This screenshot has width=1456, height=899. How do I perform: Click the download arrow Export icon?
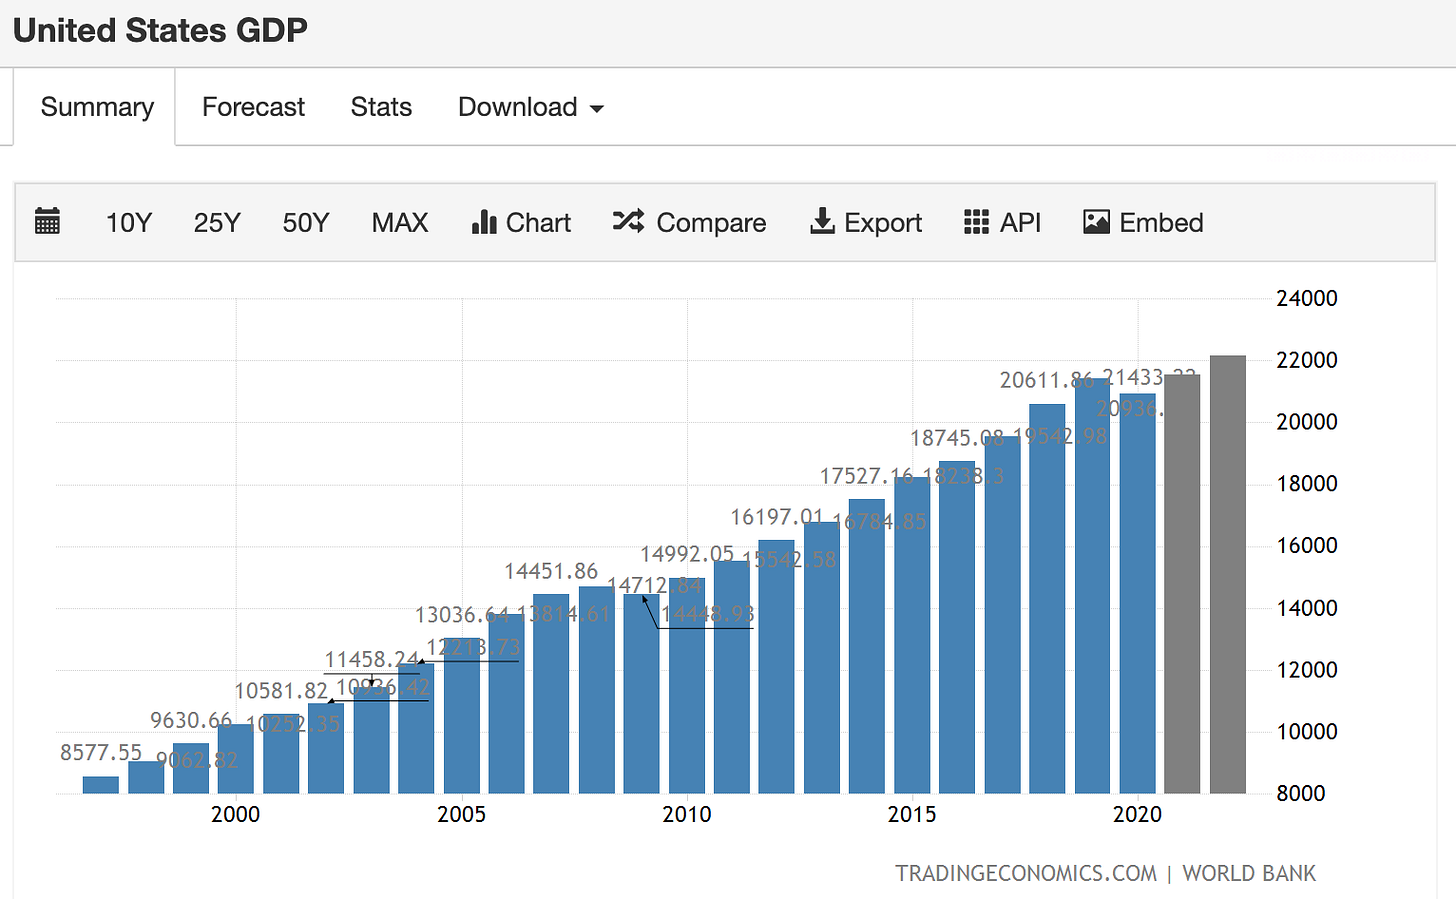[822, 221]
